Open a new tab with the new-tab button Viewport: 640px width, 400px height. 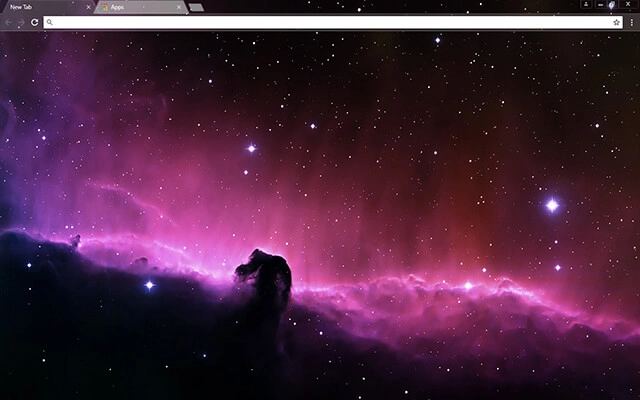pos(196,7)
